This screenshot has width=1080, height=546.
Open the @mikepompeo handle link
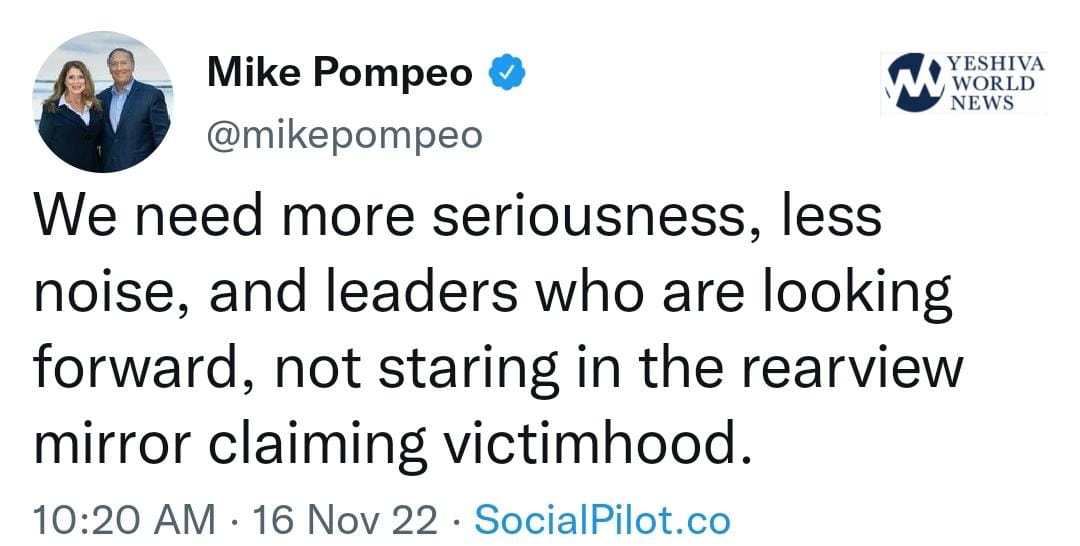click(x=343, y=134)
